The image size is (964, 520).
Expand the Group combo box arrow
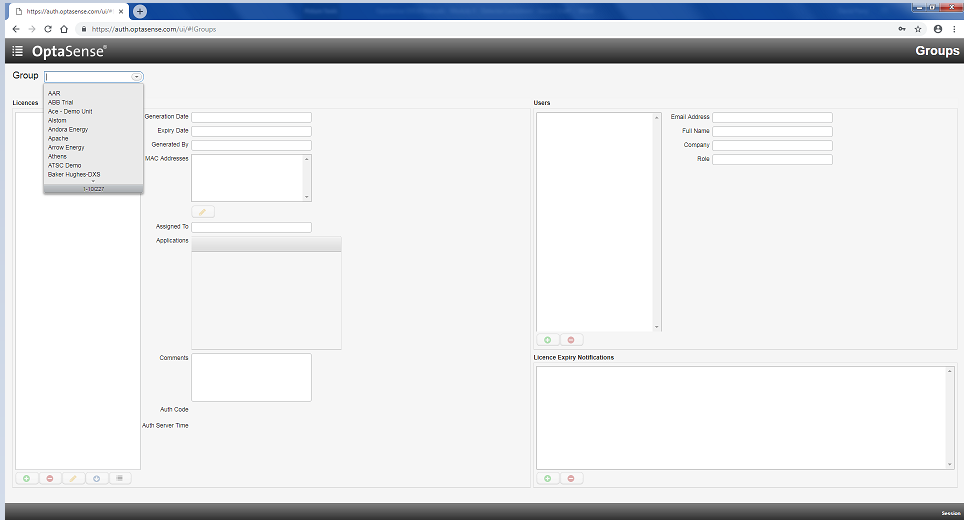(136, 76)
